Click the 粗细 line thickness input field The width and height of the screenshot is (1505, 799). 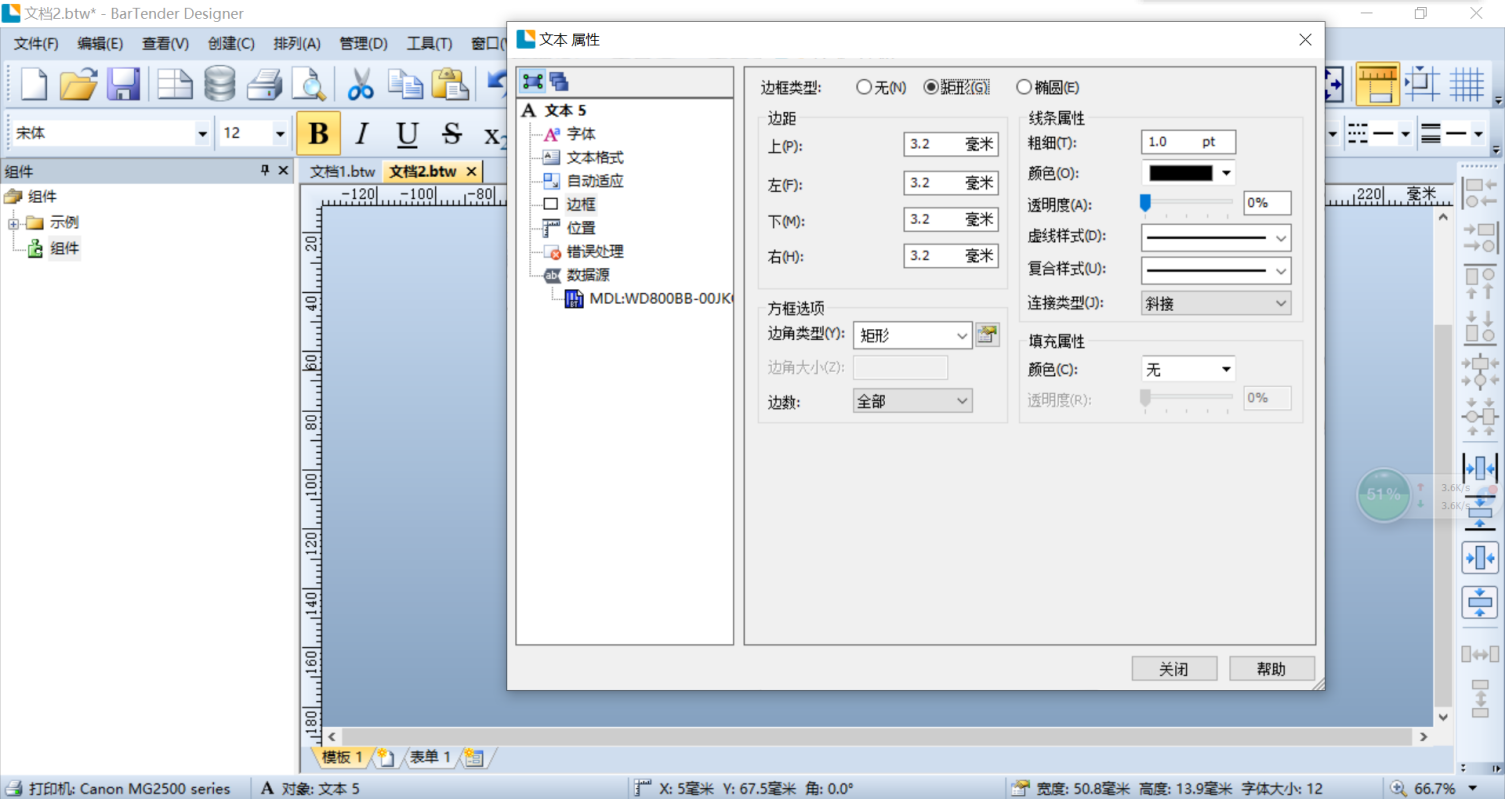click(x=1188, y=142)
